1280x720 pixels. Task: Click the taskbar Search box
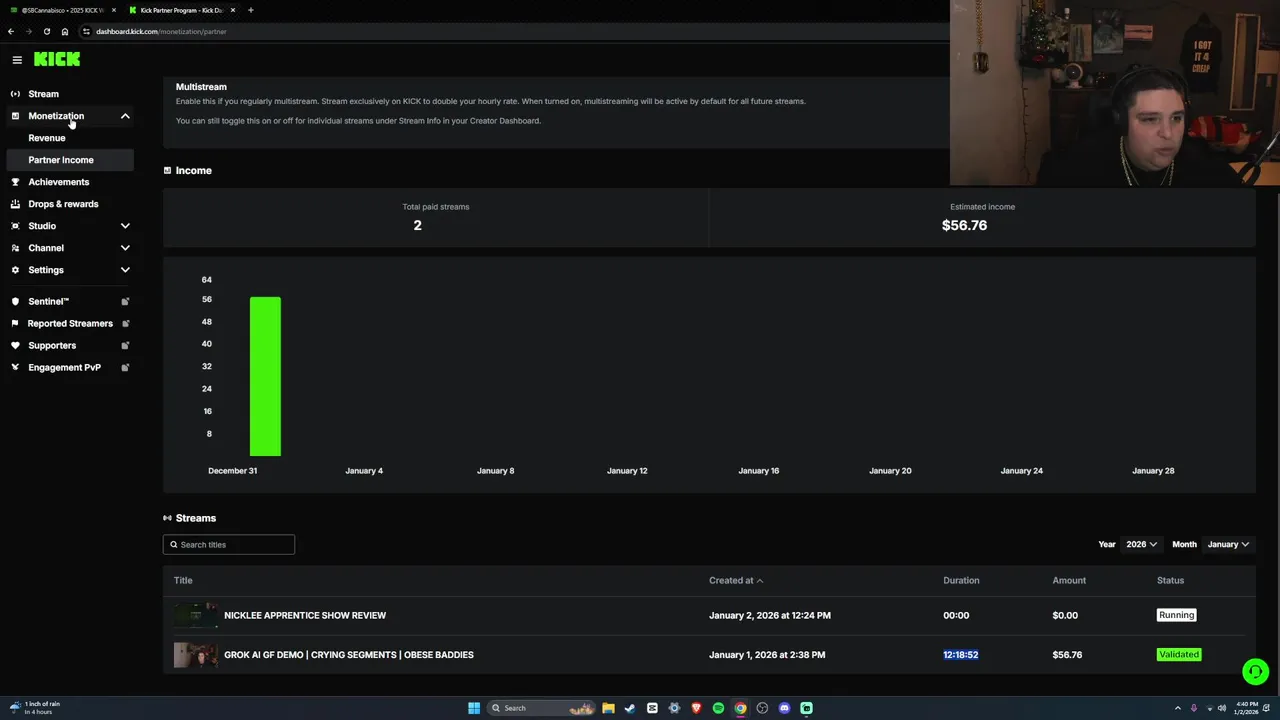click(x=542, y=708)
